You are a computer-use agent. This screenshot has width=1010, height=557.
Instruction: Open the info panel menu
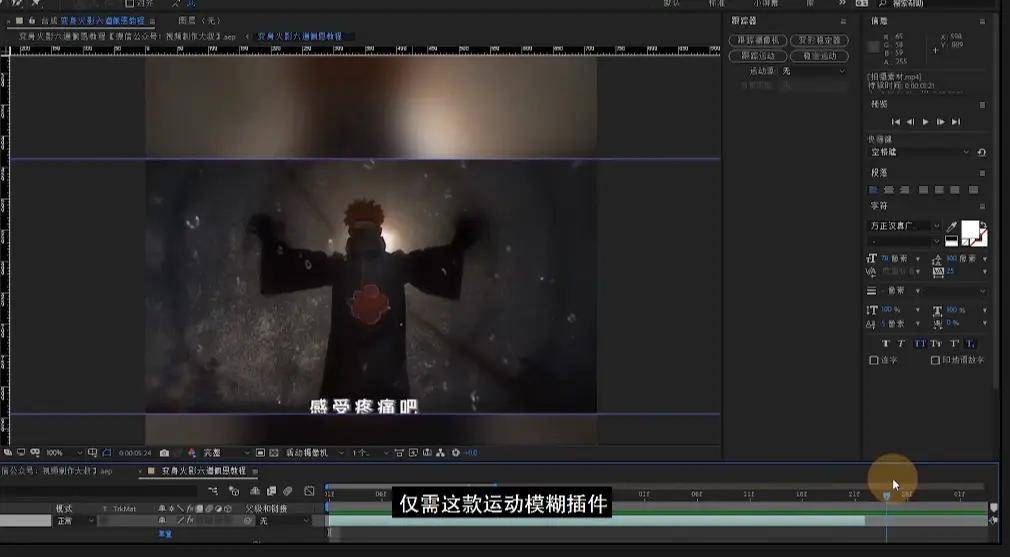point(982,21)
